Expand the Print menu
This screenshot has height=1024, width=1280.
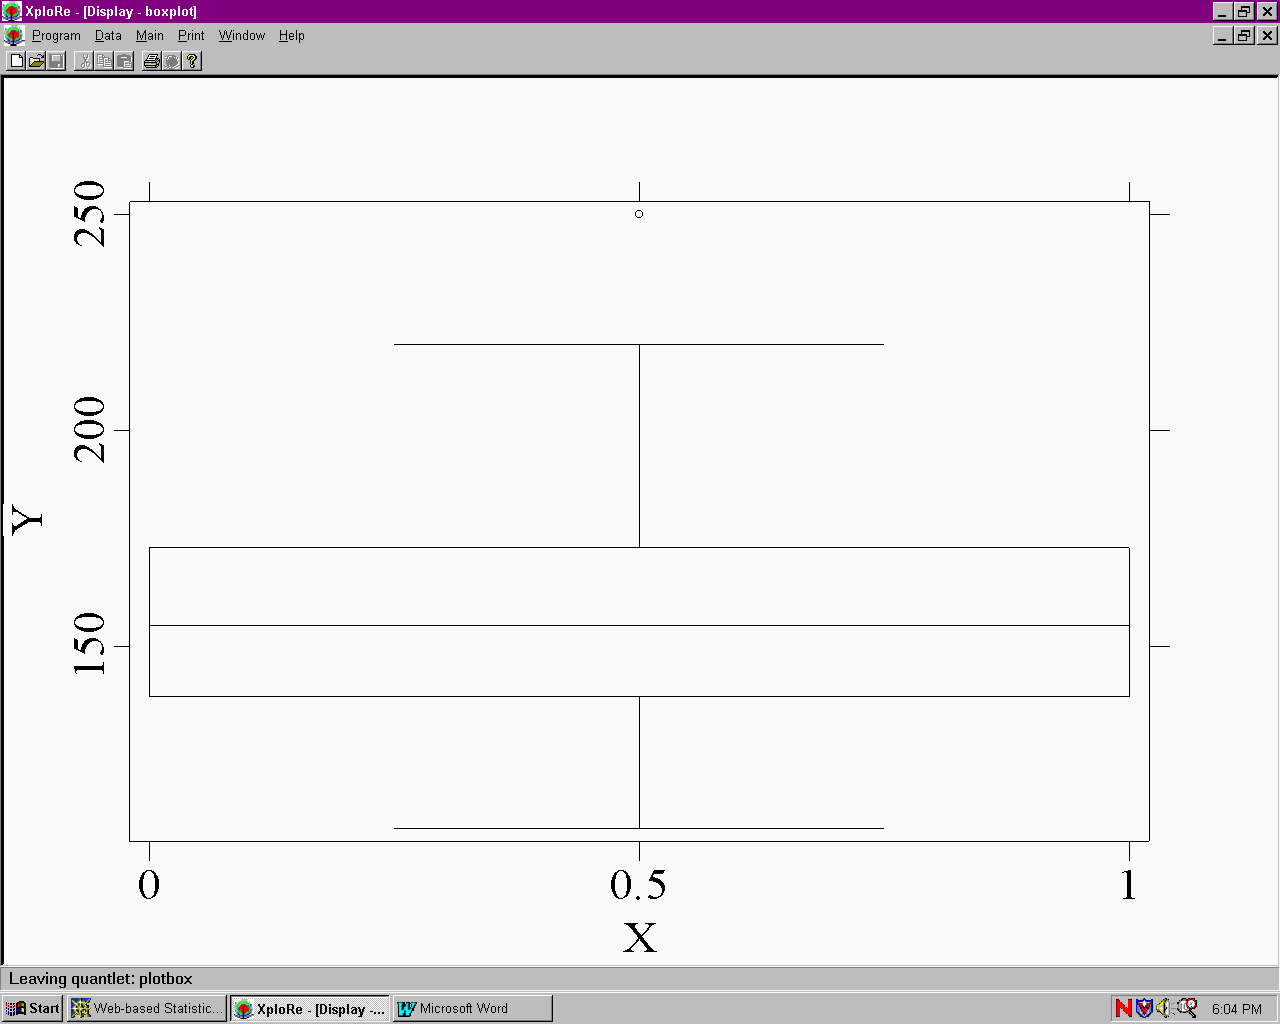(x=191, y=35)
